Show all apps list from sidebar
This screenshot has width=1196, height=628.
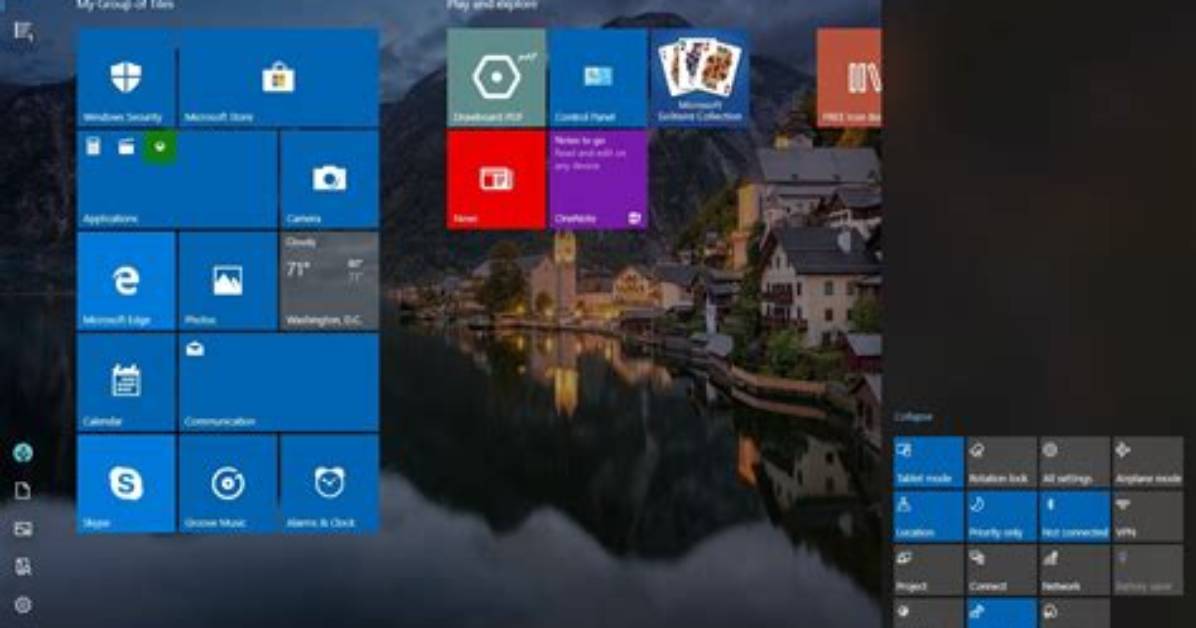(23, 31)
